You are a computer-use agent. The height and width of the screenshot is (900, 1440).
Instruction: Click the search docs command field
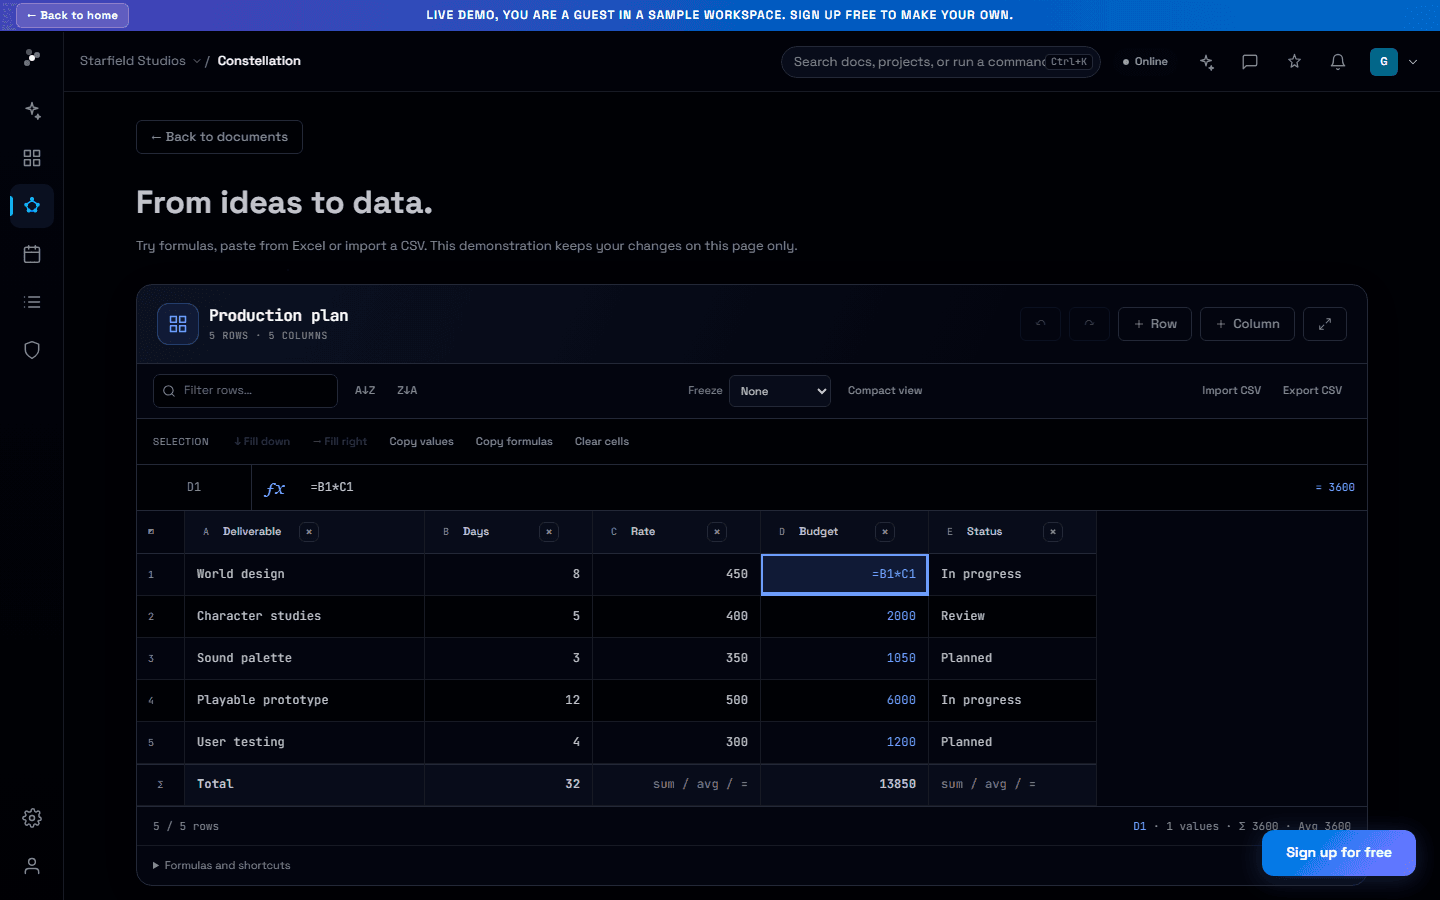[x=940, y=62]
